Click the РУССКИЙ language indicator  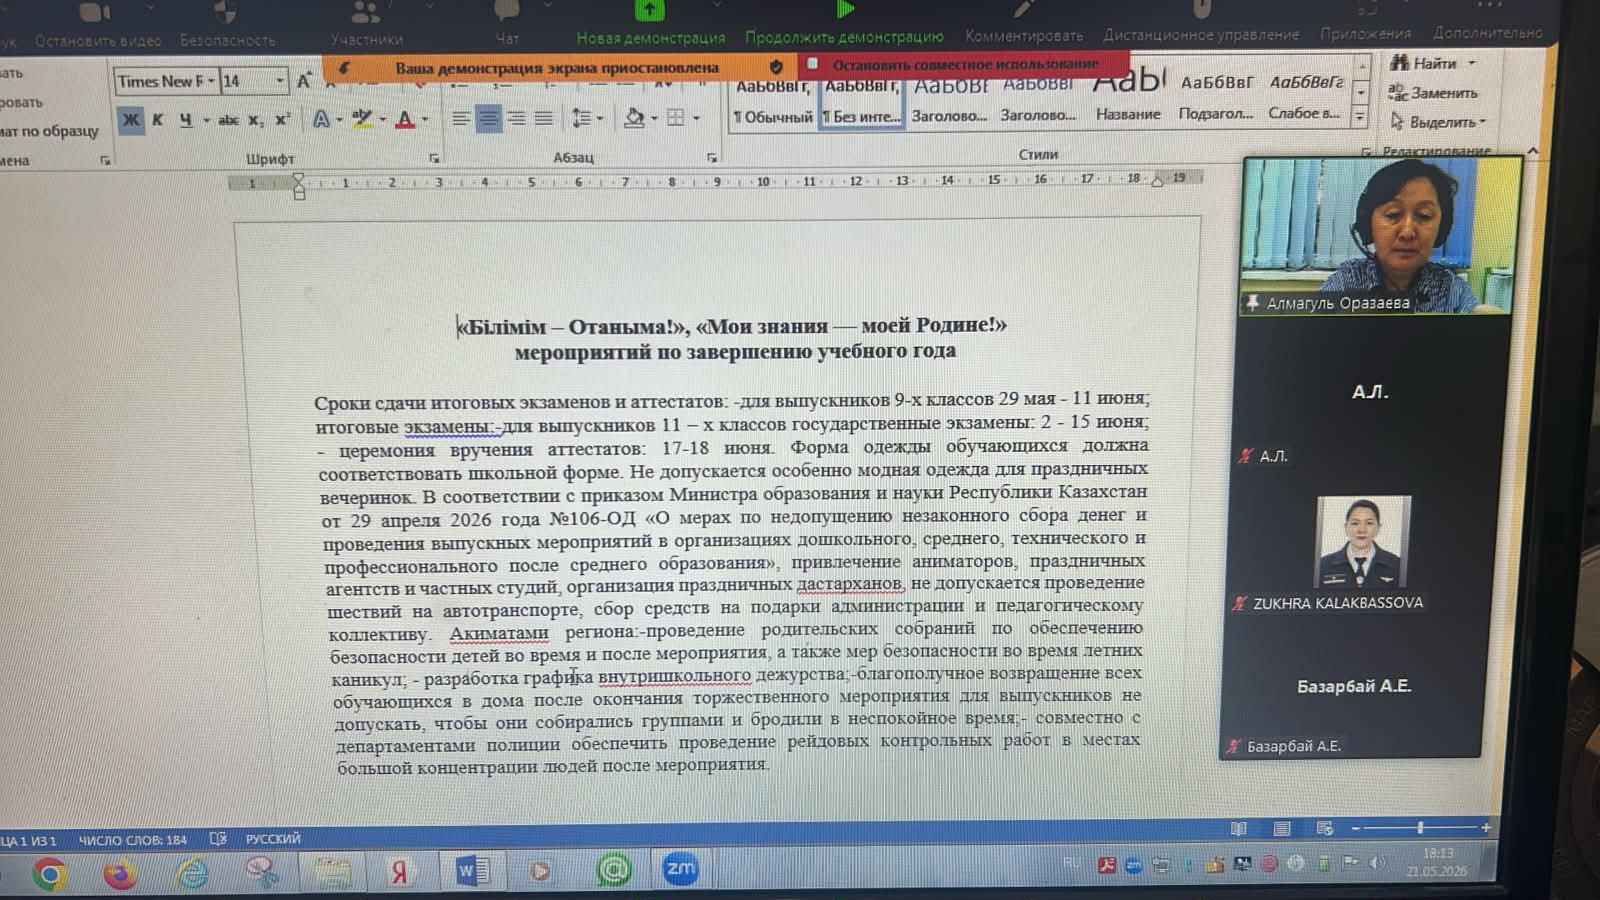pos(273,838)
